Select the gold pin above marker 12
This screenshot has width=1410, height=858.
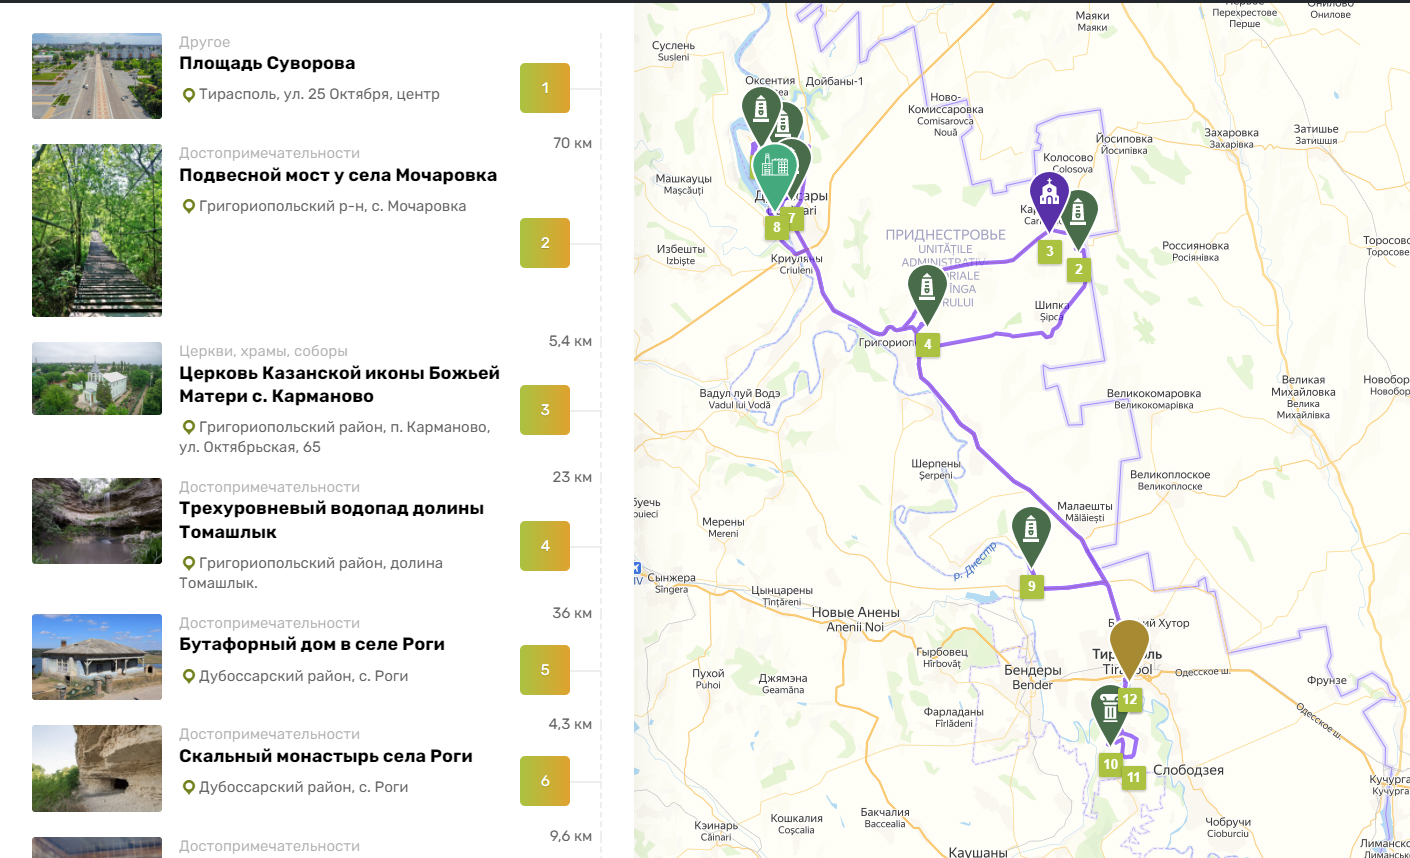coord(1129,648)
